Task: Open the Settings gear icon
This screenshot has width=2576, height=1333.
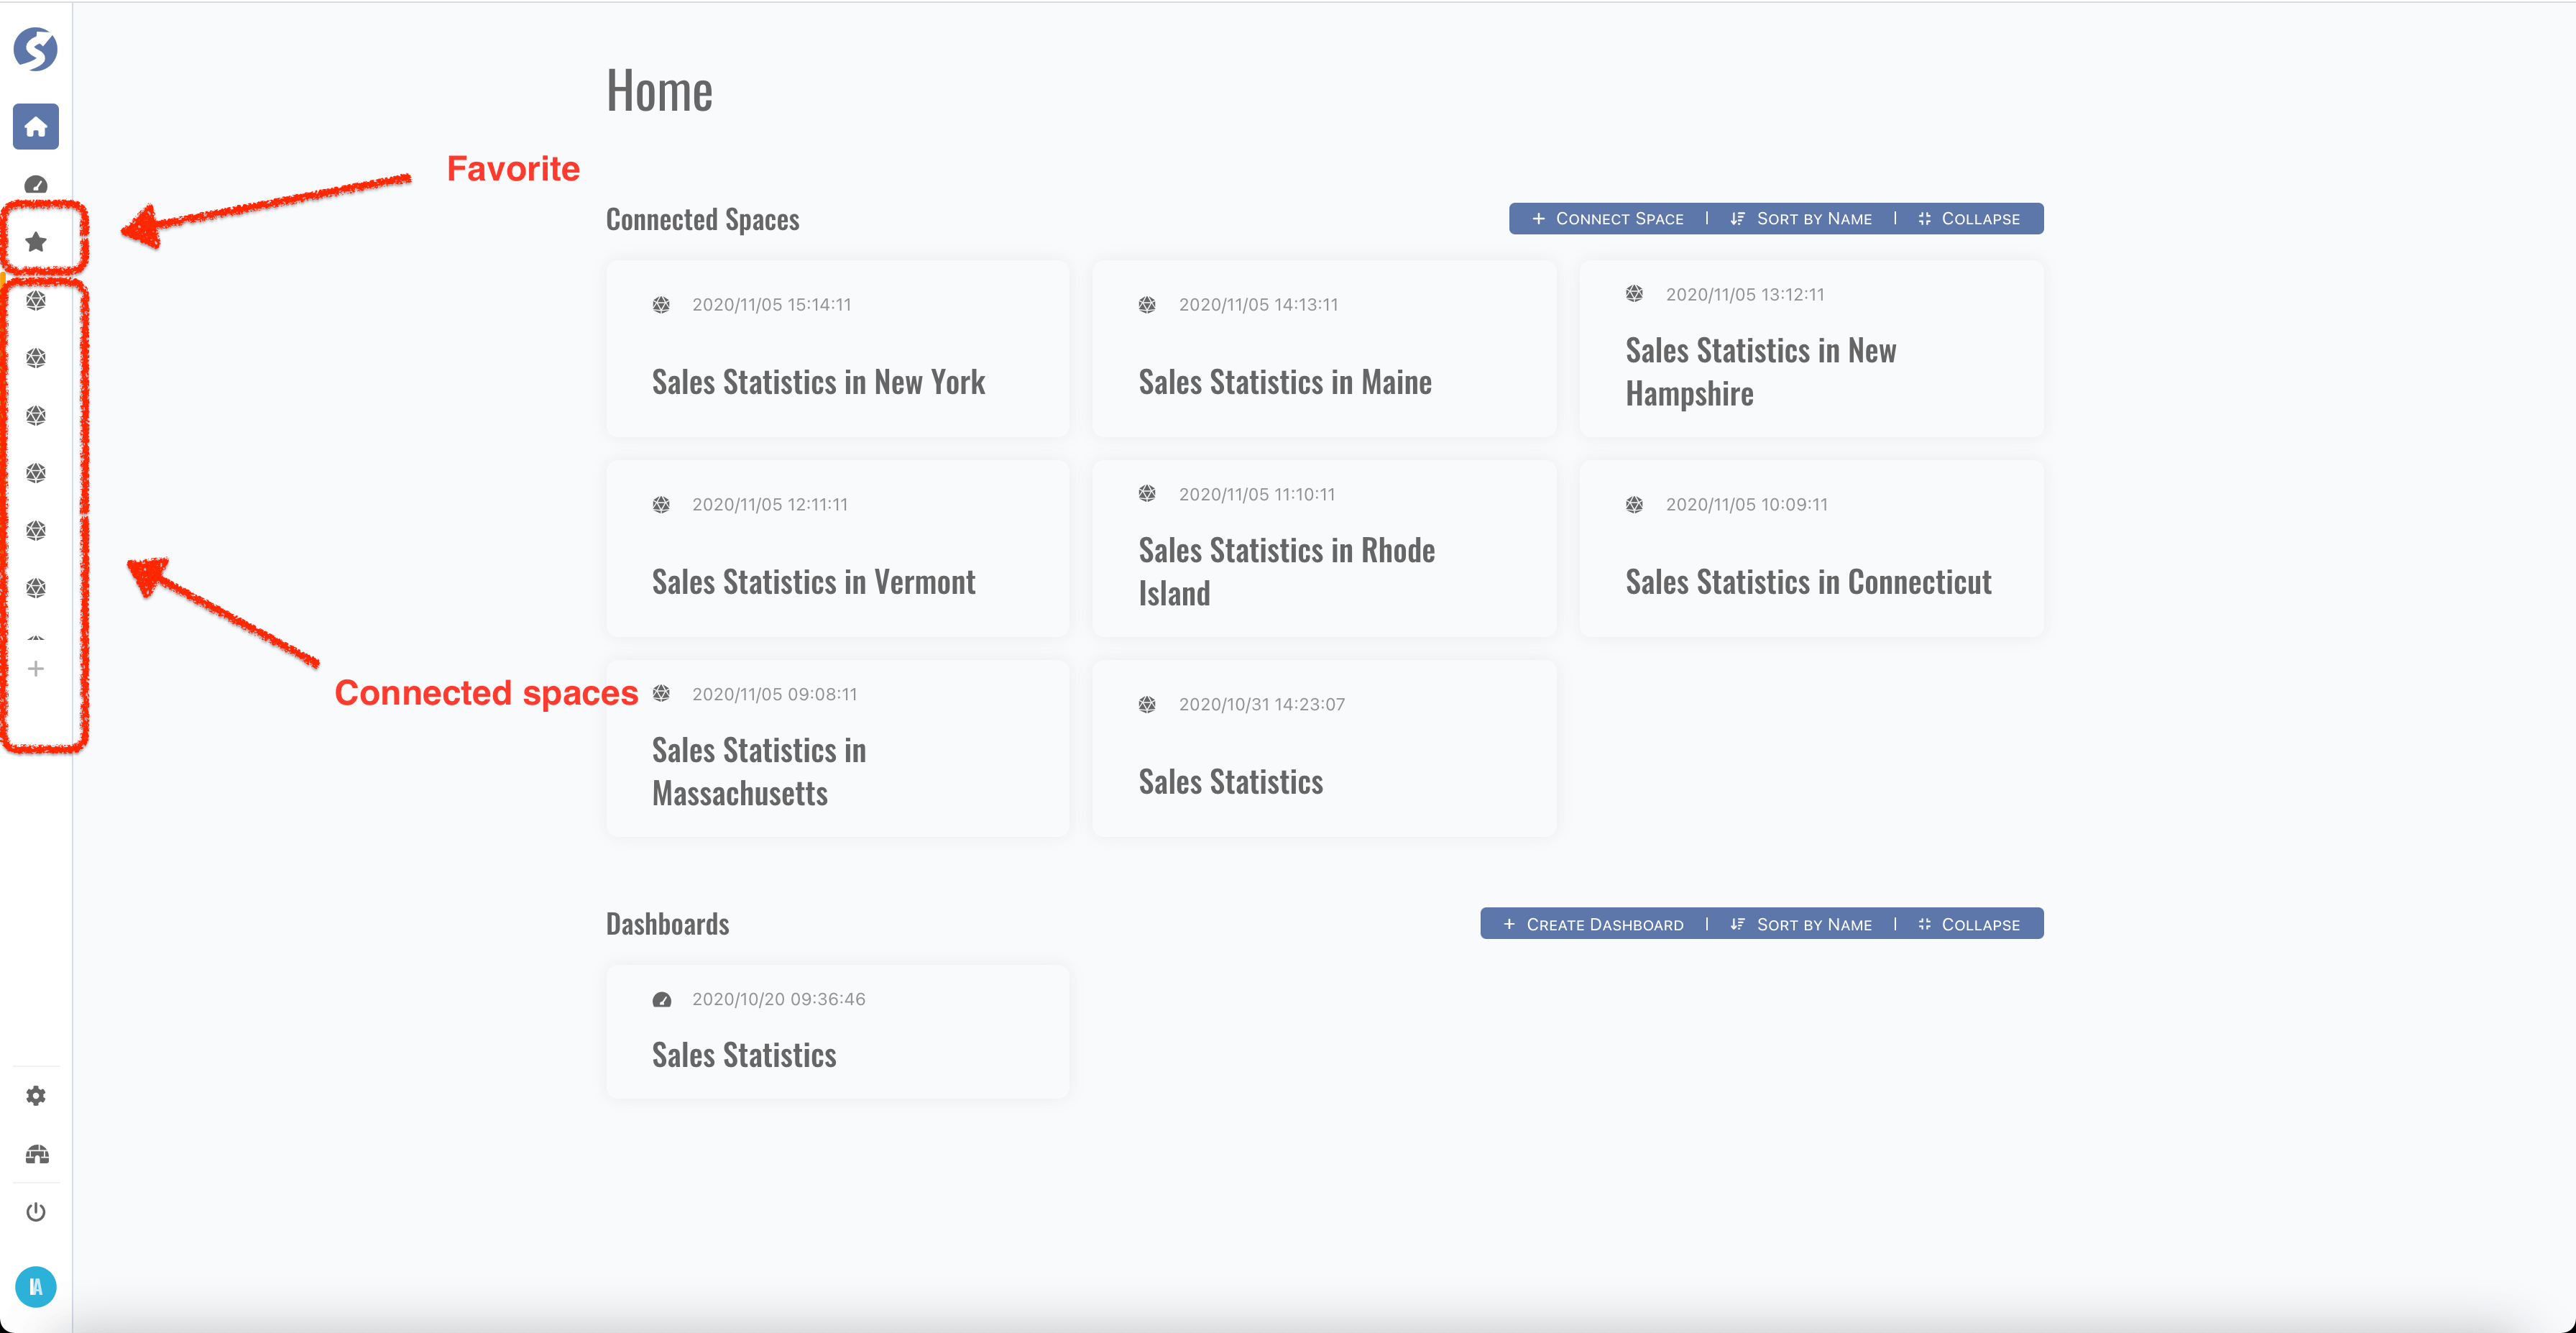Action: point(36,1096)
